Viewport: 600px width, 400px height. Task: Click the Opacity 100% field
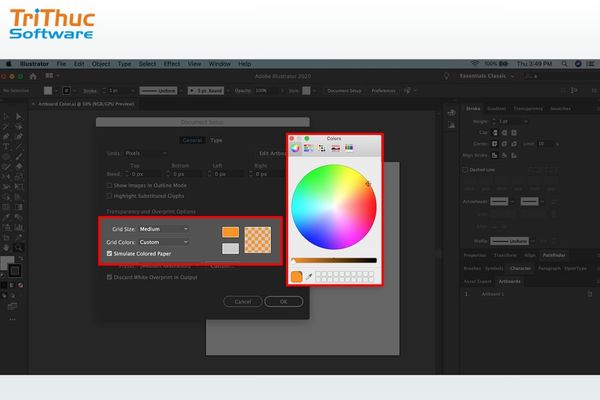[266, 91]
